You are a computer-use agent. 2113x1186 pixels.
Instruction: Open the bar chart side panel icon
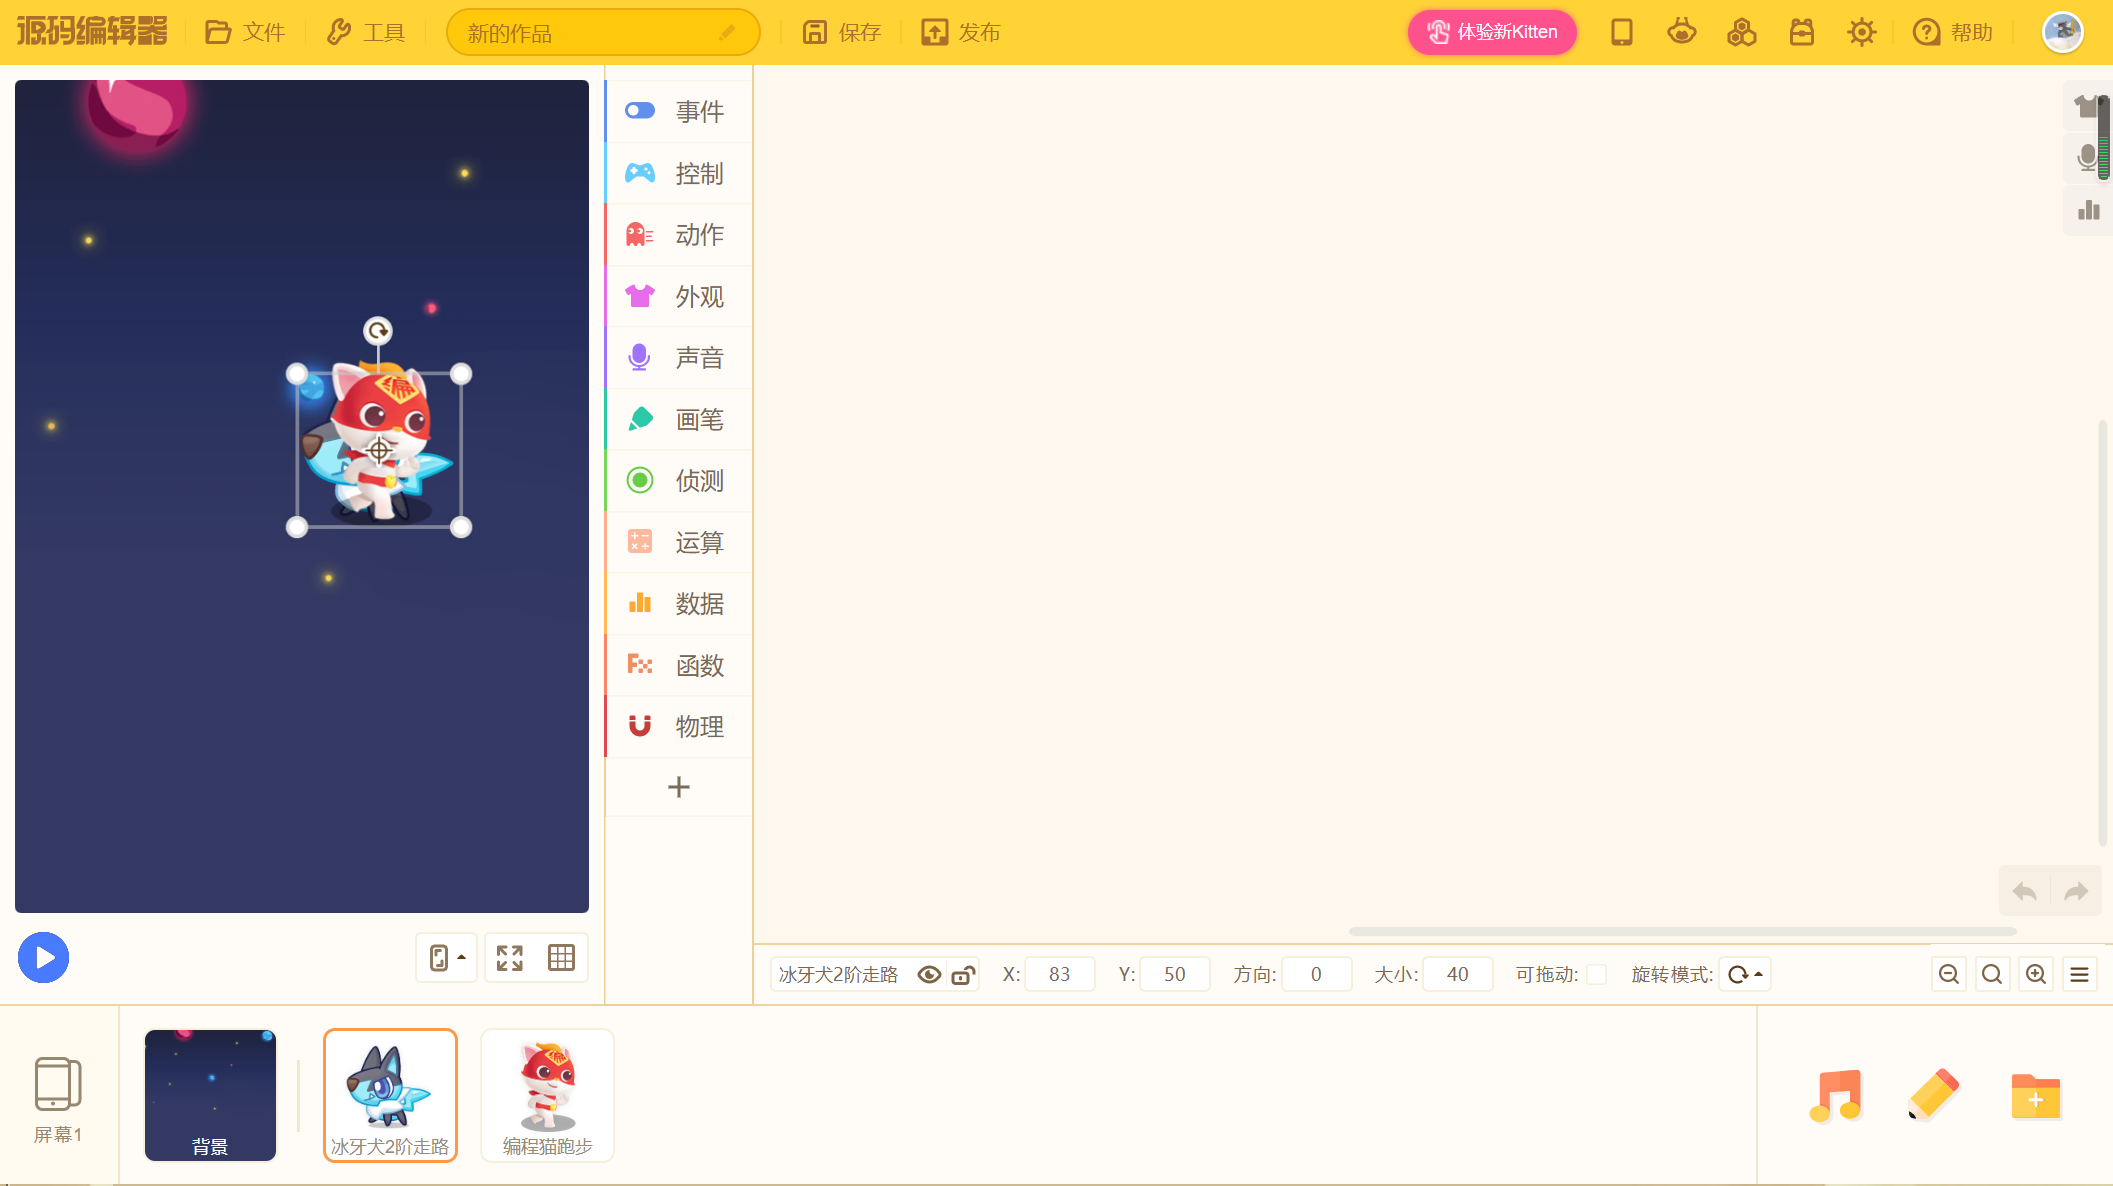pos(2088,210)
